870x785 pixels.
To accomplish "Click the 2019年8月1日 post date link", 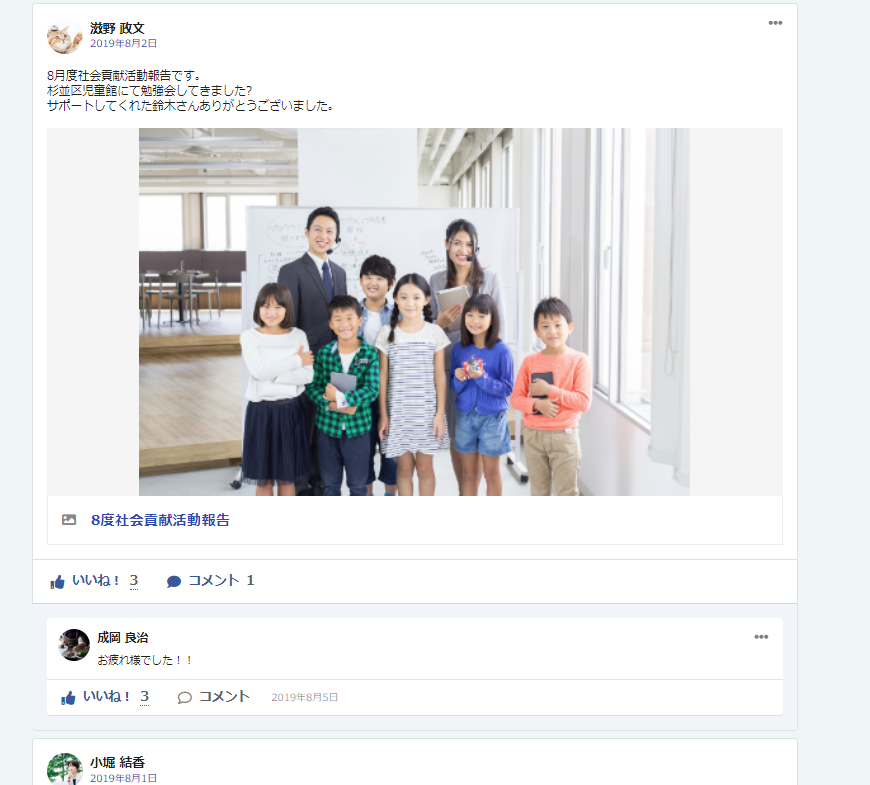I will coord(124,778).
